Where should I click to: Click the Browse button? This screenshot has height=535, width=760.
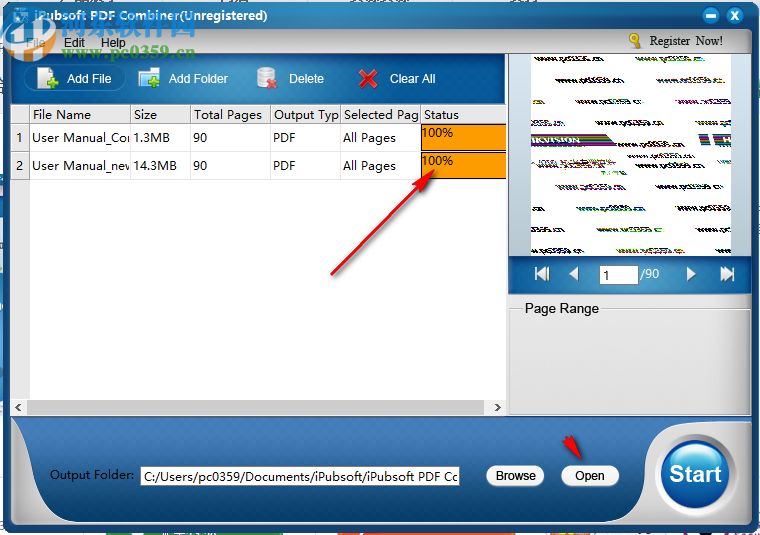[x=515, y=475]
